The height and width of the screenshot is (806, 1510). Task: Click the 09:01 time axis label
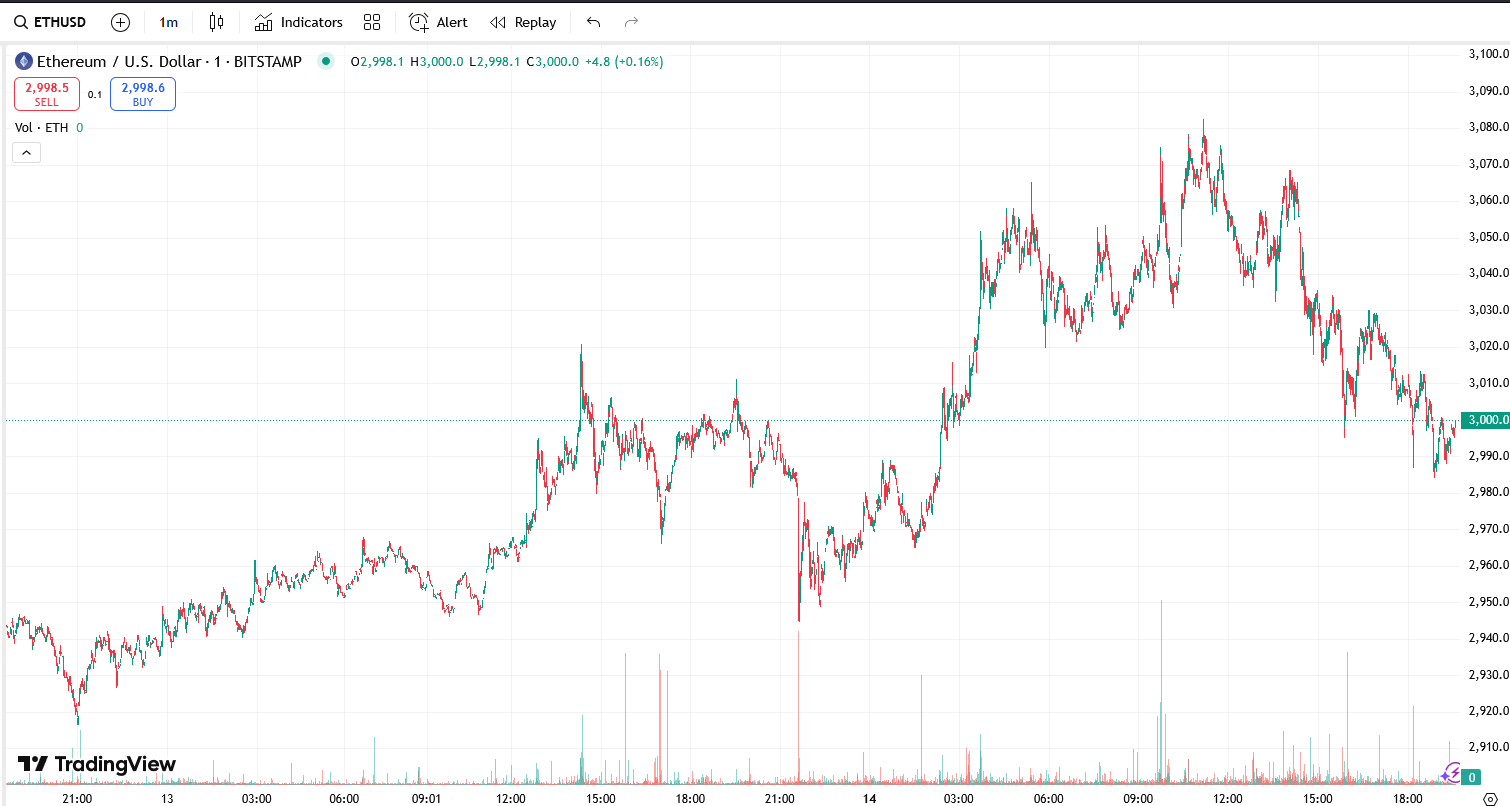427,799
